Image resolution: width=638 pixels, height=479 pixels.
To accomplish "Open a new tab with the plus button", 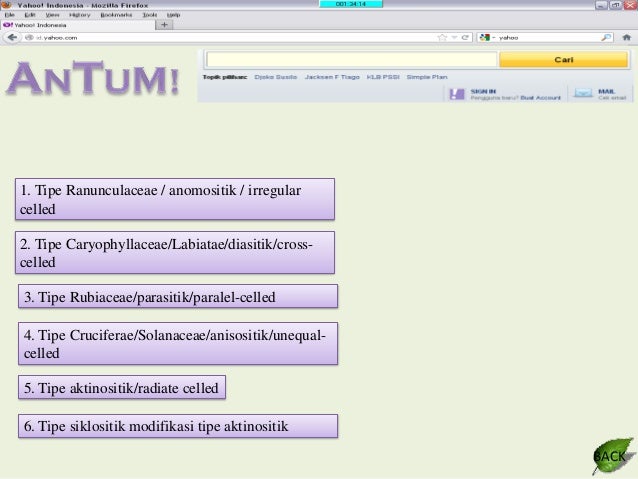I will 164,25.
